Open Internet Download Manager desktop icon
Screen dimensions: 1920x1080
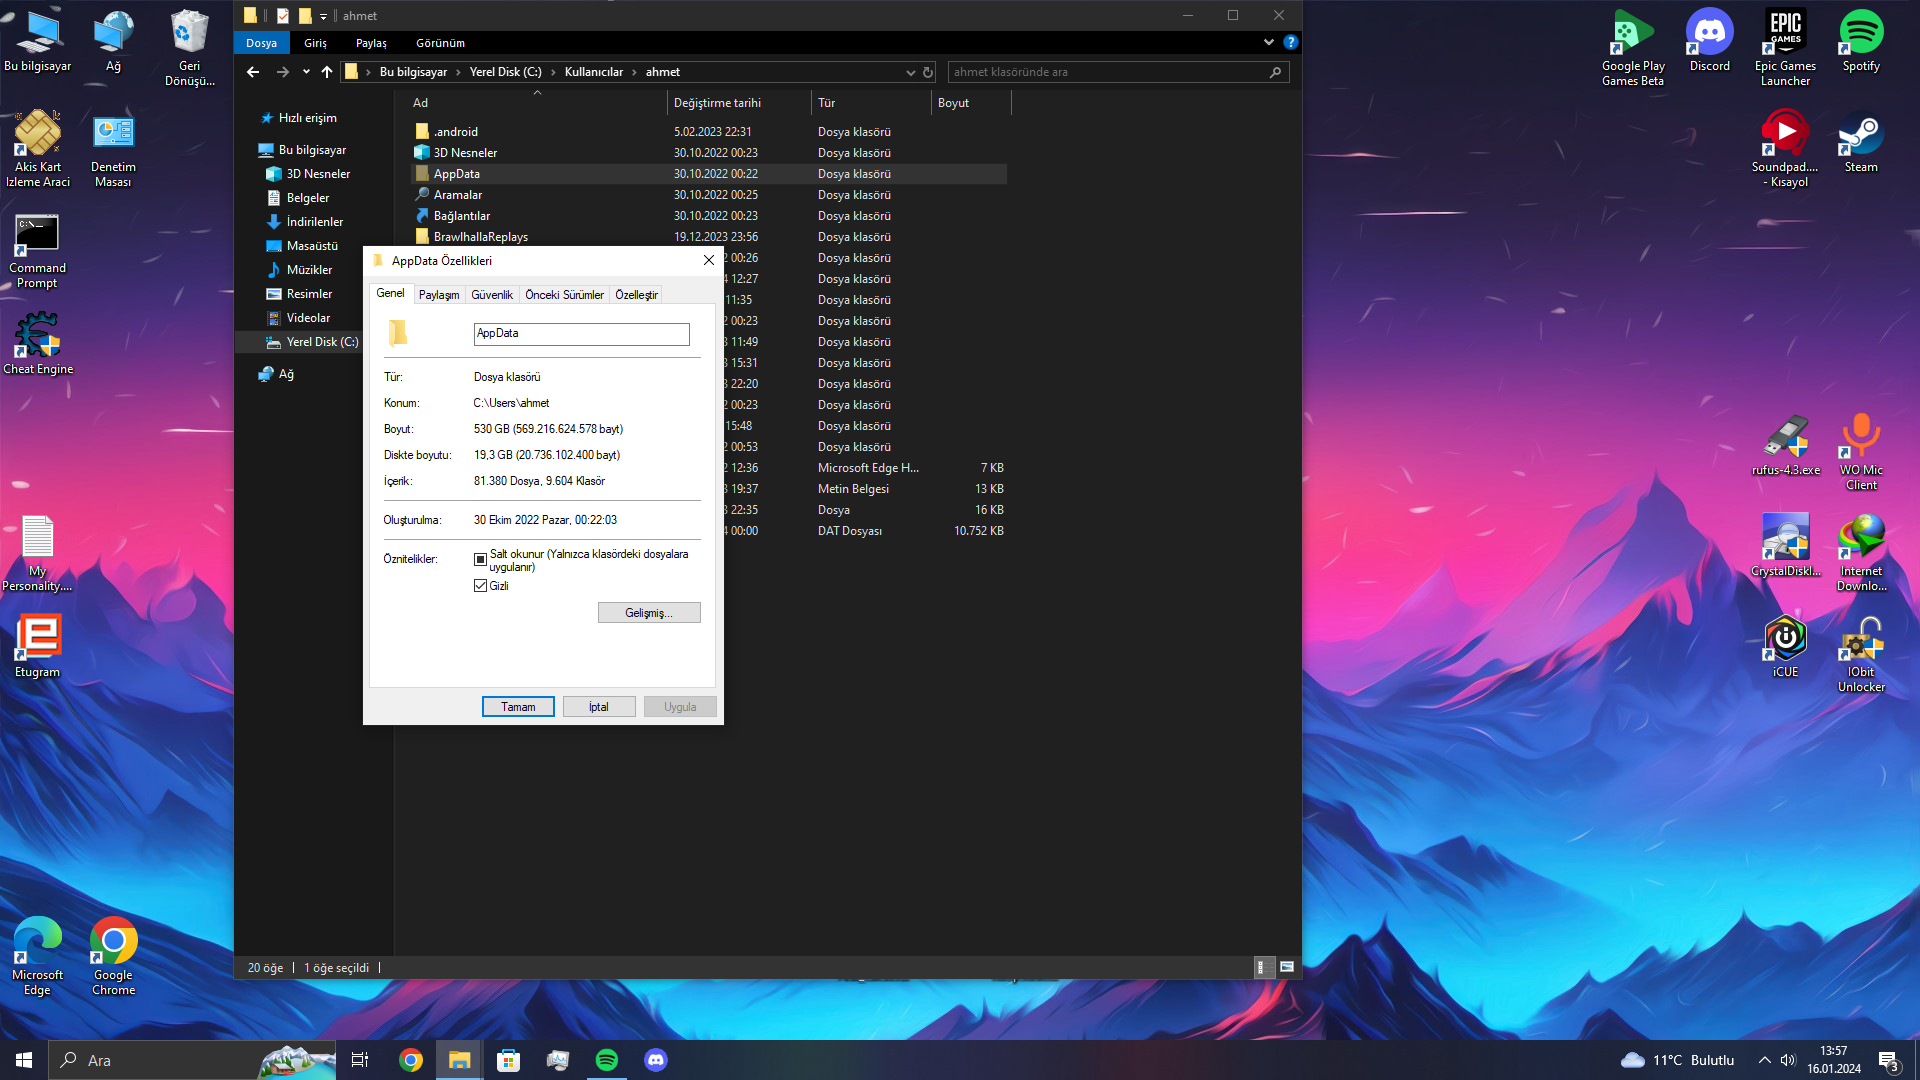coord(1861,552)
